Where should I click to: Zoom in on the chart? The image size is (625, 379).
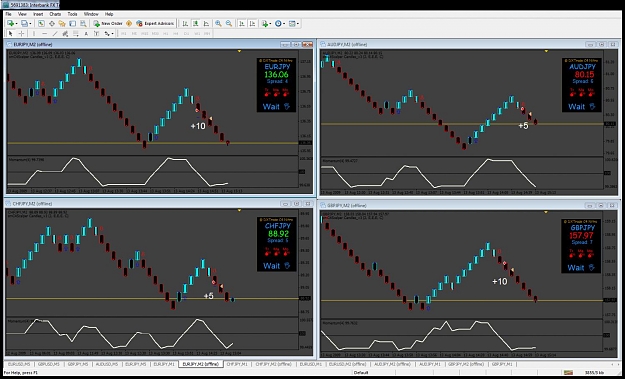[218, 24]
